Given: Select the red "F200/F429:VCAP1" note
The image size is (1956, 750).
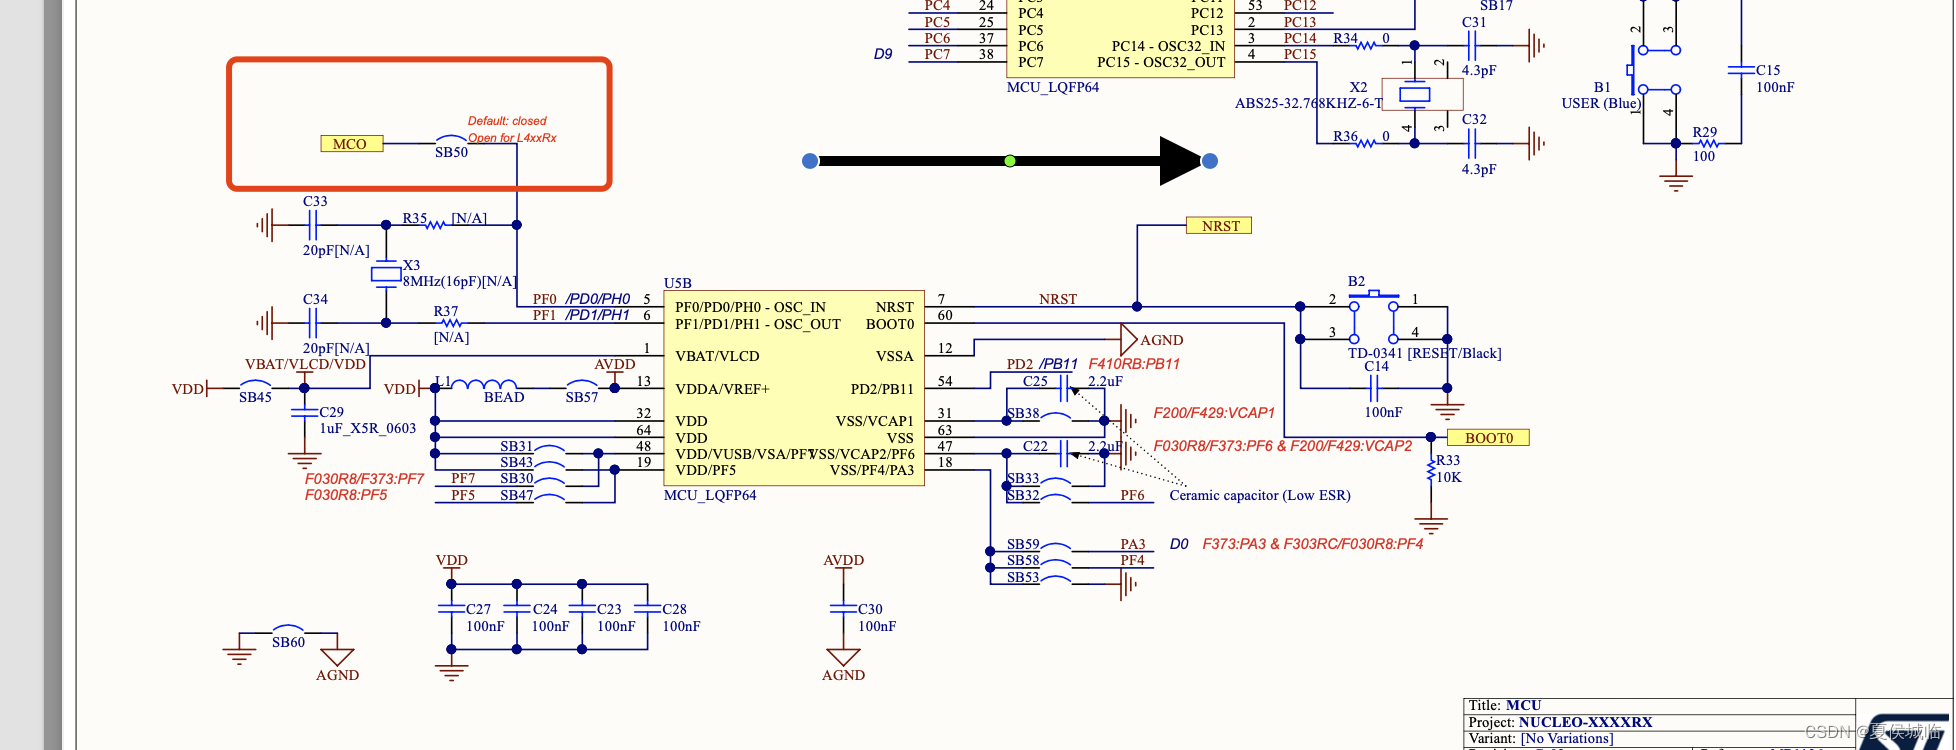Looking at the screenshot, I should [1214, 413].
